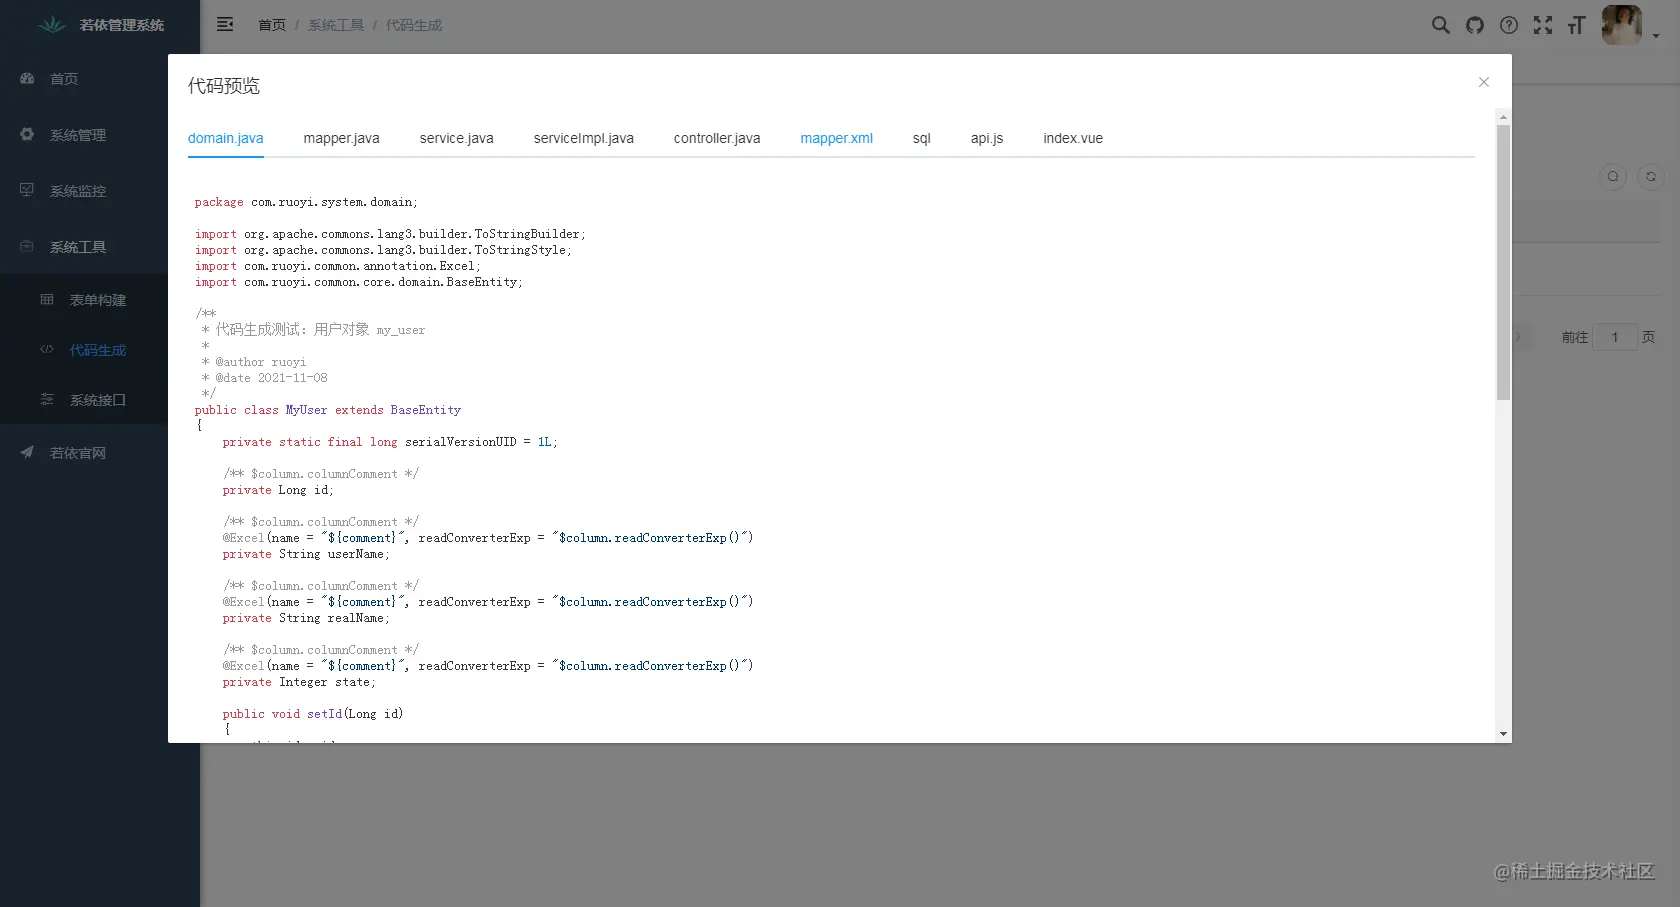Open the GitHub source icon

1475,25
